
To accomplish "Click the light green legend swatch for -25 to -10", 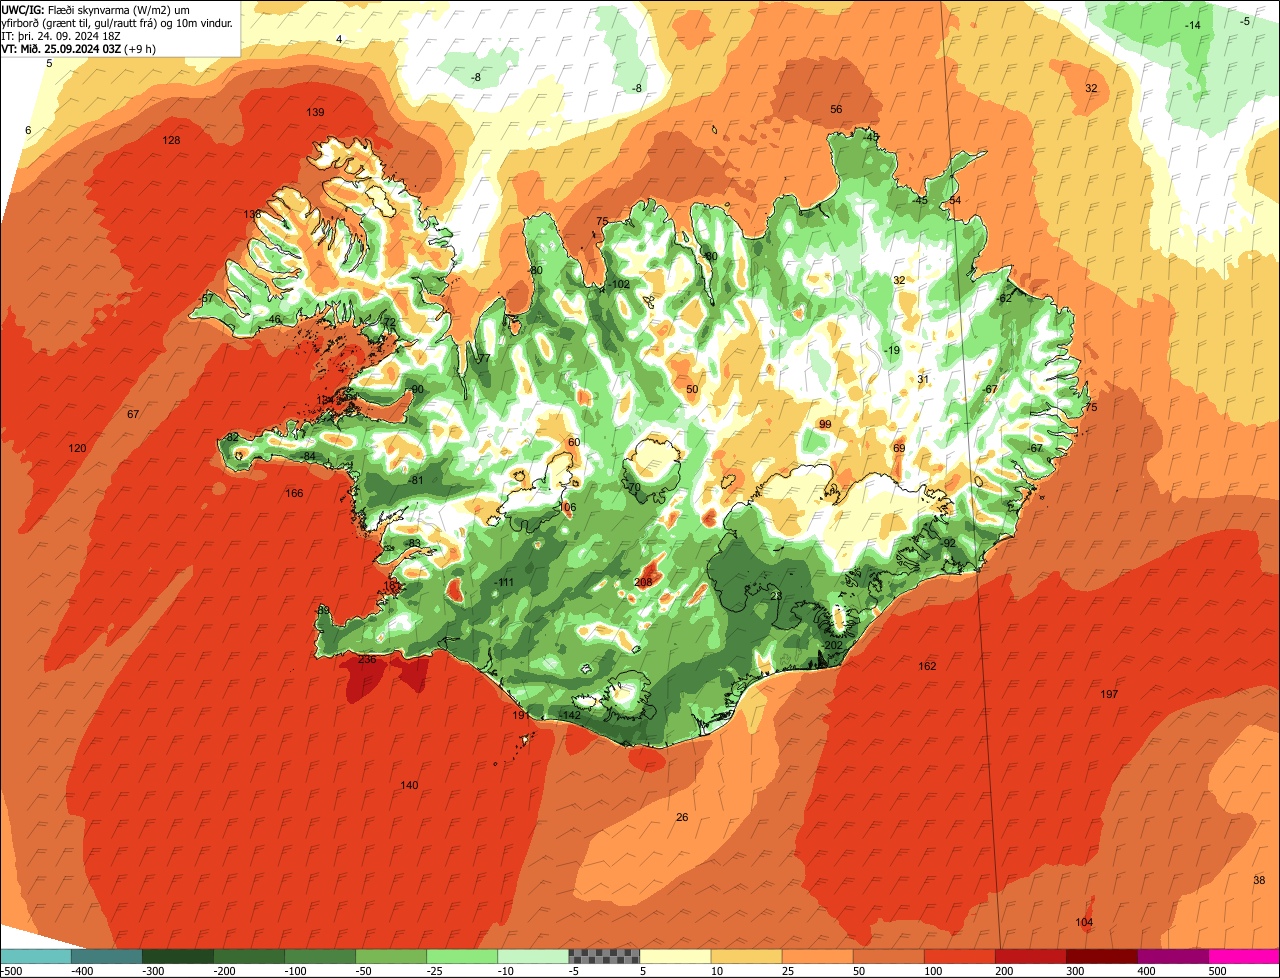I will tap(462, 956).
